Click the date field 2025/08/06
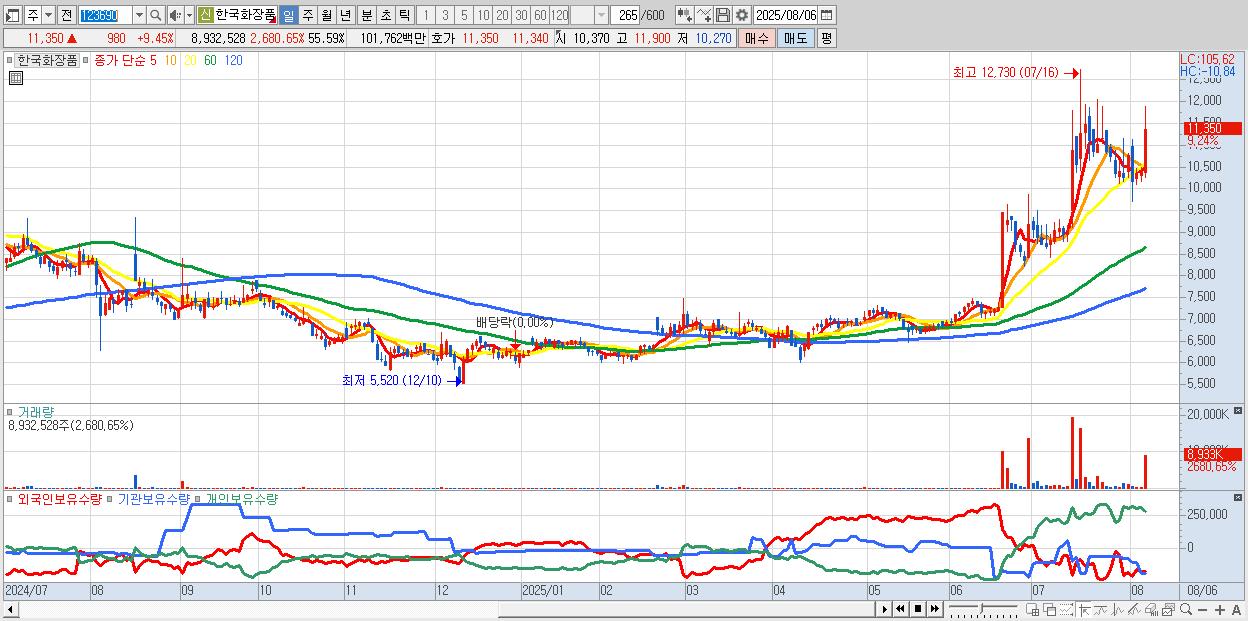The image size is (1248, 621). click(786, 15)
